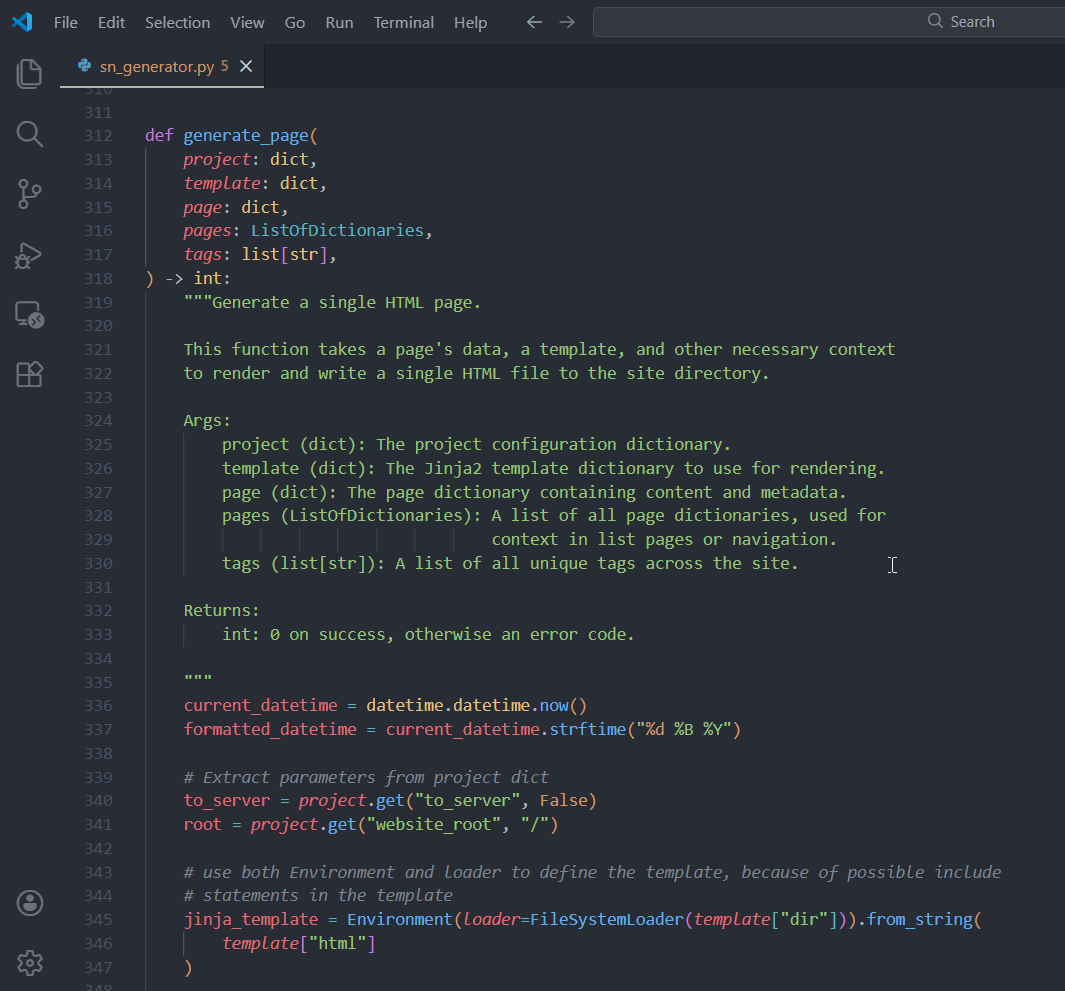Select the sn_generator.py tab

(x=156, y=66)
